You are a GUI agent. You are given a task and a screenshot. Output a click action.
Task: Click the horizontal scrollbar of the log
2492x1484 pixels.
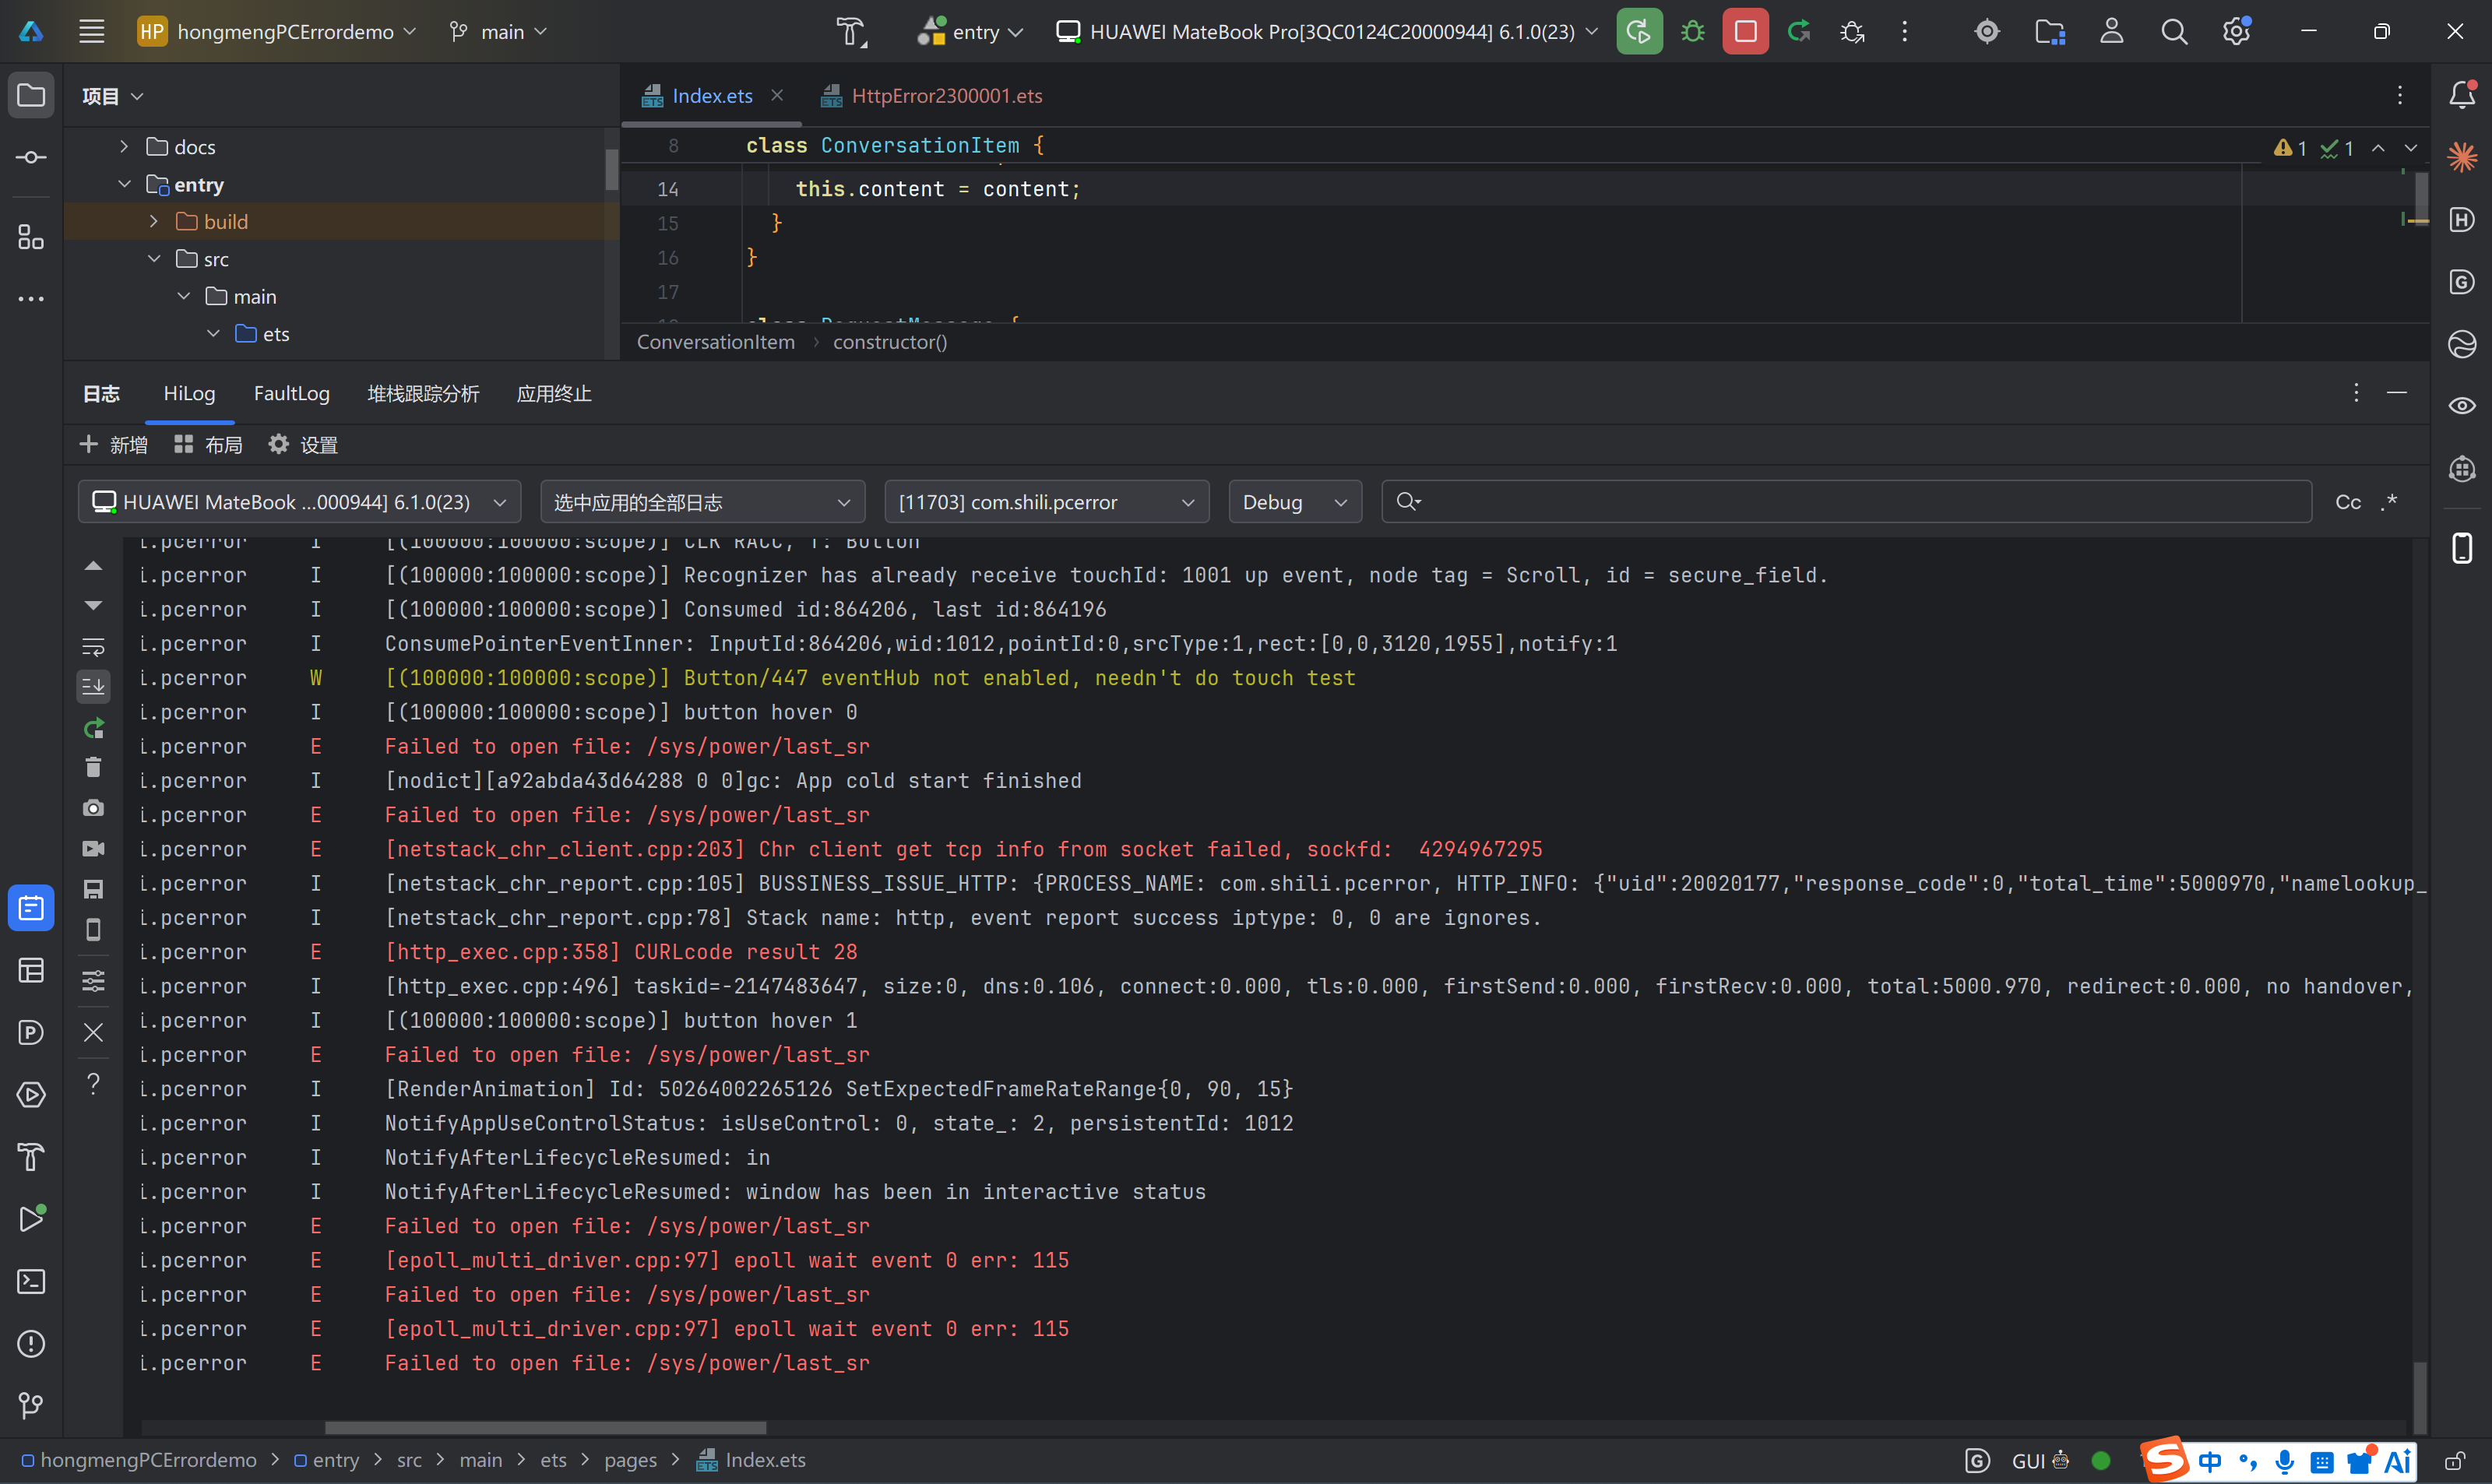tap(545, 1428)
